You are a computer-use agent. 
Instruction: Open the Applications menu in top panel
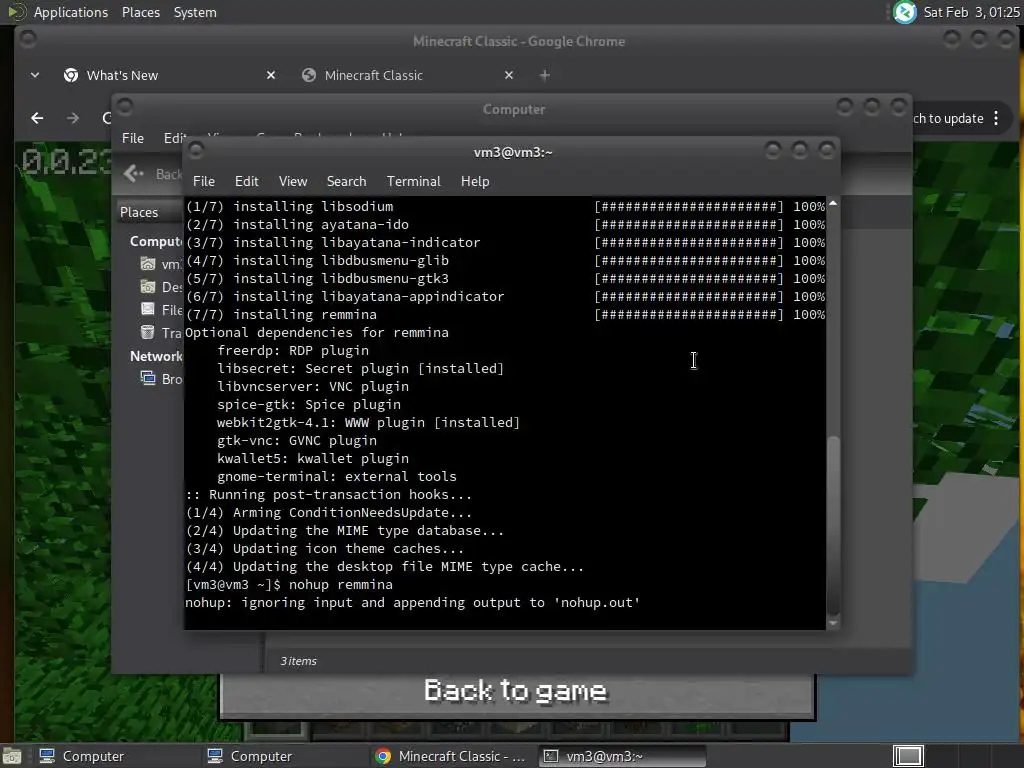pos(71,12)
